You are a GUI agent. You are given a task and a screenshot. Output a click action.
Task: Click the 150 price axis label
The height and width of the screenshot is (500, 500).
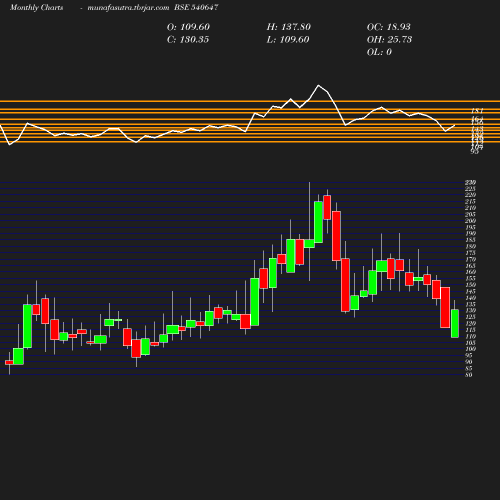click(x=470, y=285)
